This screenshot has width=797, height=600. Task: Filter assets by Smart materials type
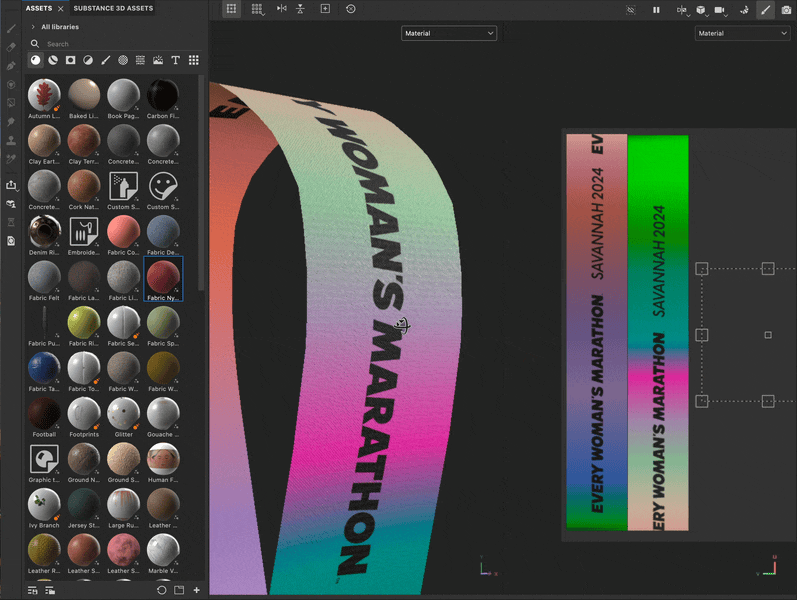pos(53,61)
